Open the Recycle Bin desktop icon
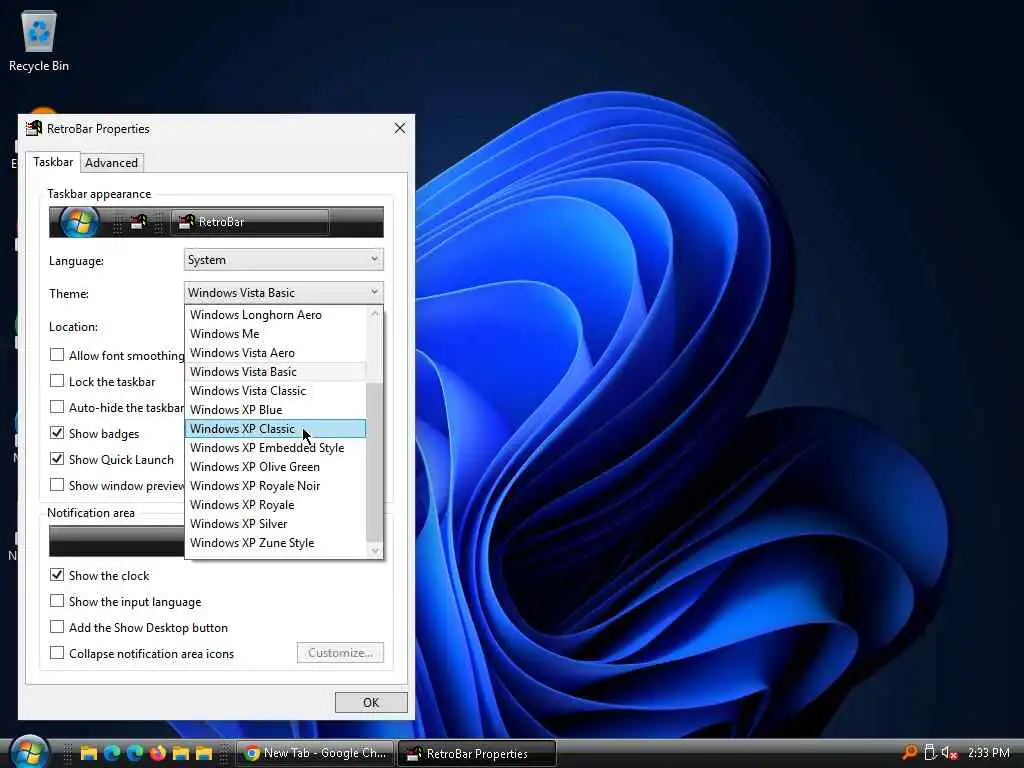The image size is (1024, 768). tap(39, 40)
